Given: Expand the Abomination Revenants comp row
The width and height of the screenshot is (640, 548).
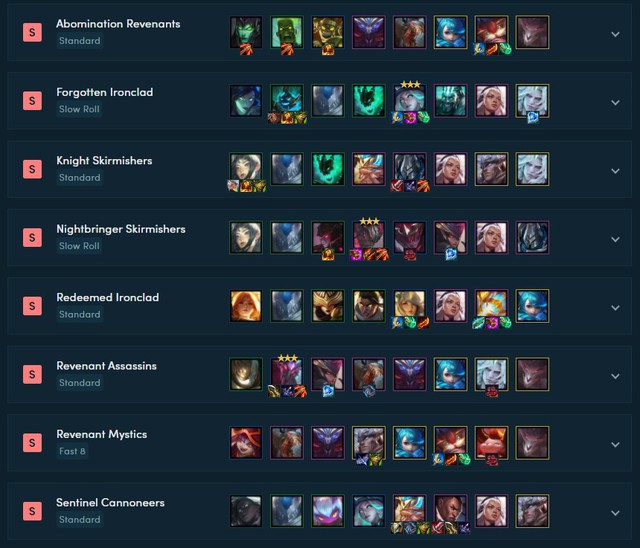Looking at the screenshot, I should click(616, 34).
